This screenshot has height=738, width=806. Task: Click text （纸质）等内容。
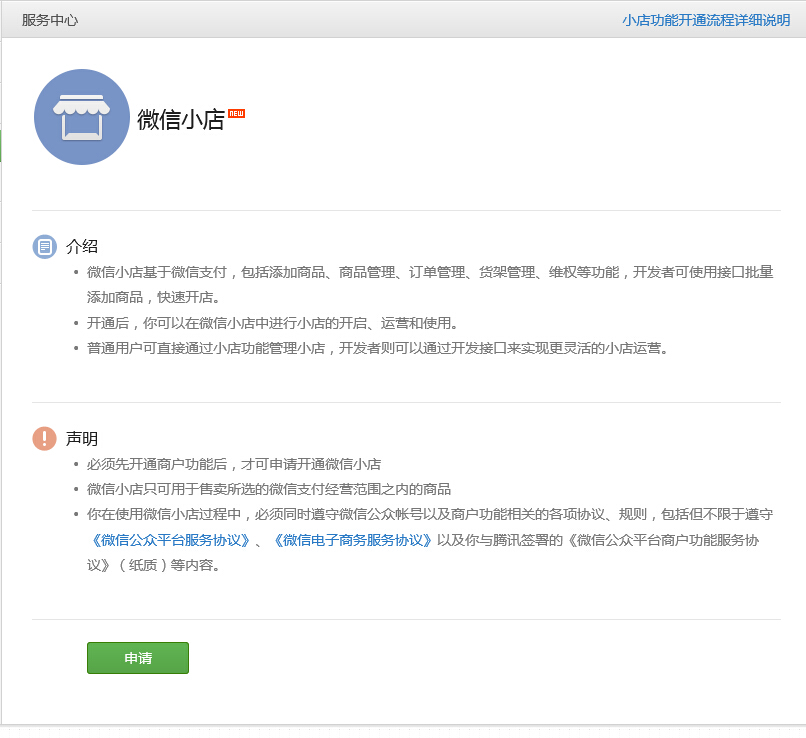click(169, 565)
